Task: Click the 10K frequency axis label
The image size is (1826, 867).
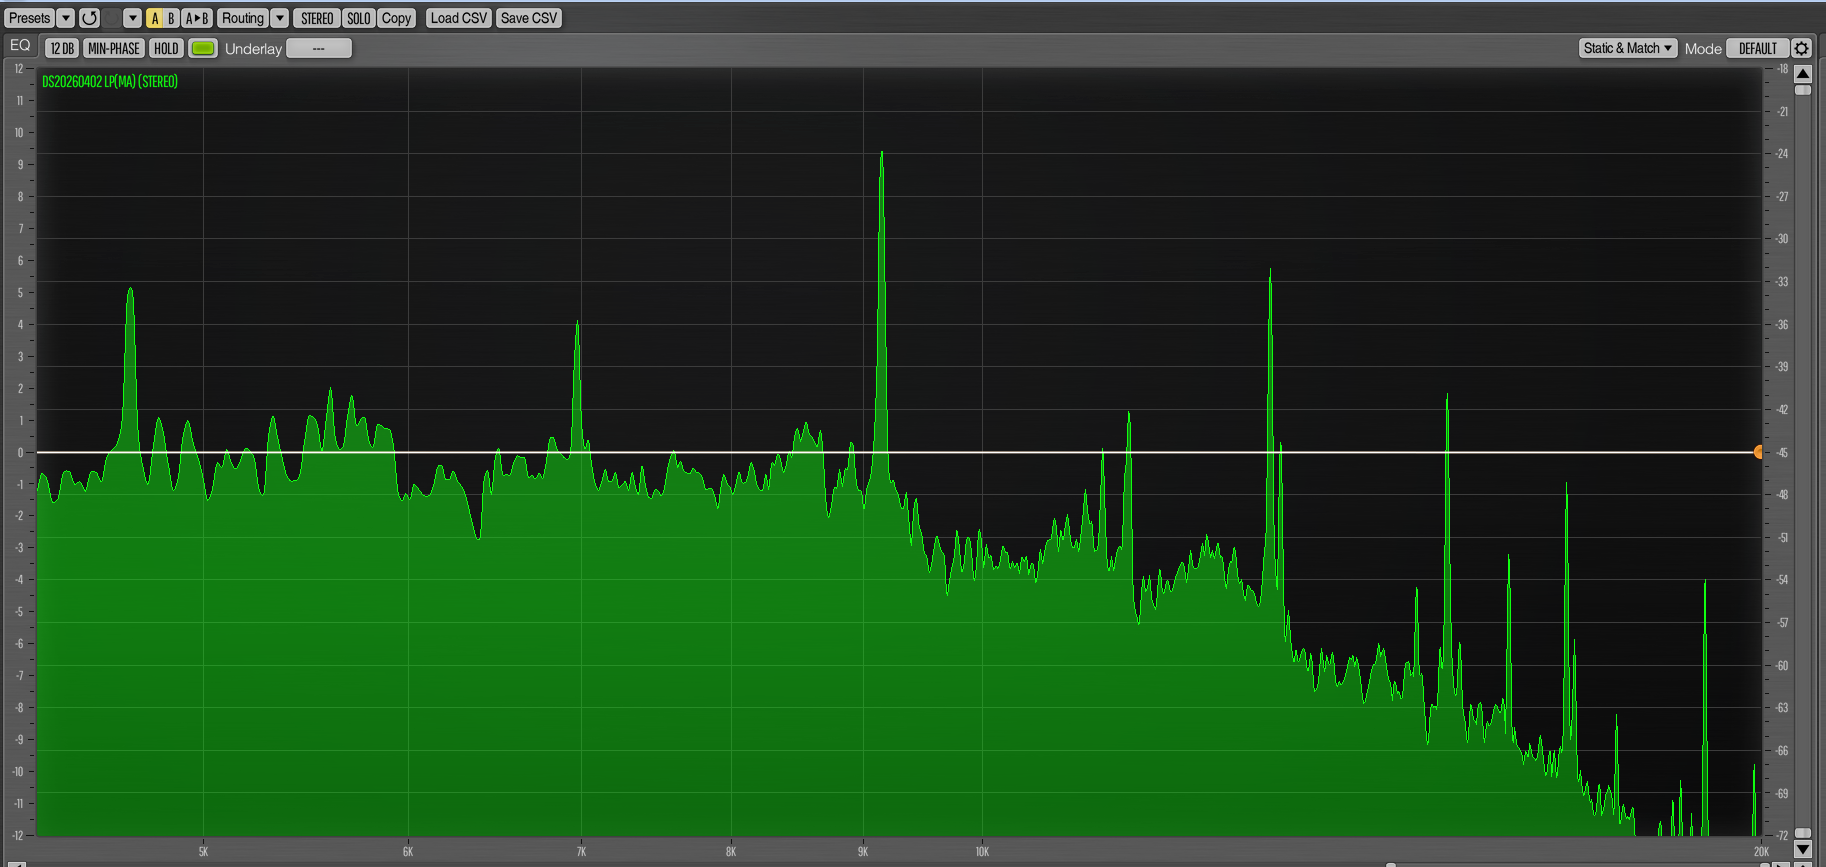Action: coord(982,852)
